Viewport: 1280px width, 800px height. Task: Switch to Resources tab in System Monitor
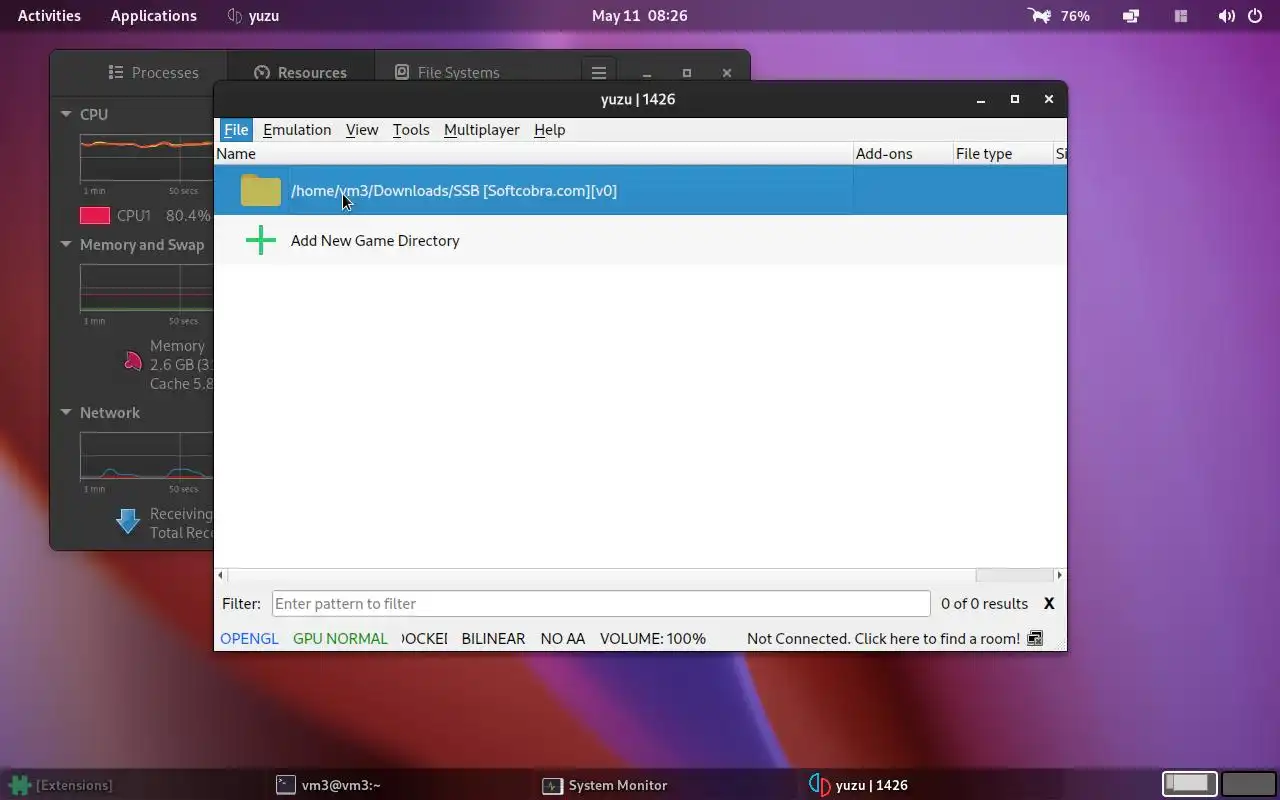pos(300,72)
